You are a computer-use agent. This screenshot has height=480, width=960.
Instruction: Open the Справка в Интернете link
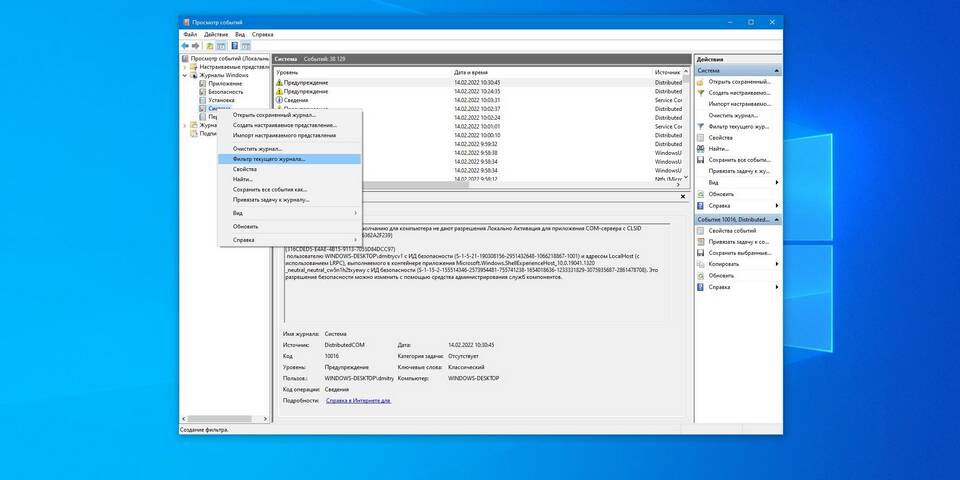point(358,400)
